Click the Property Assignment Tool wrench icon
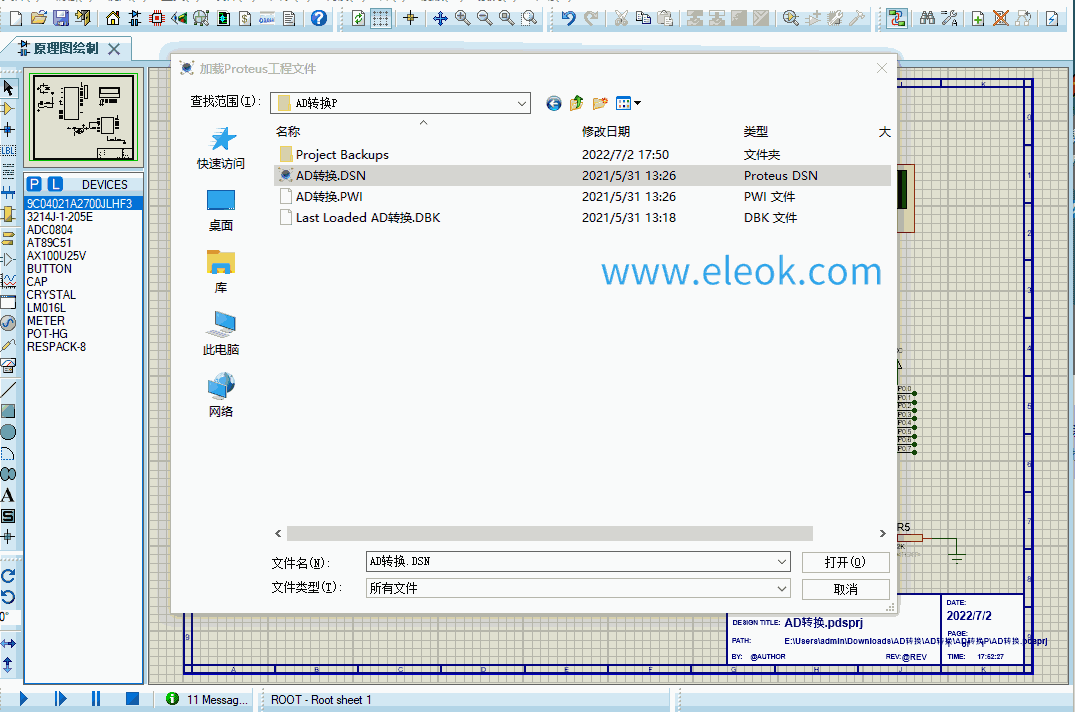 949,19
